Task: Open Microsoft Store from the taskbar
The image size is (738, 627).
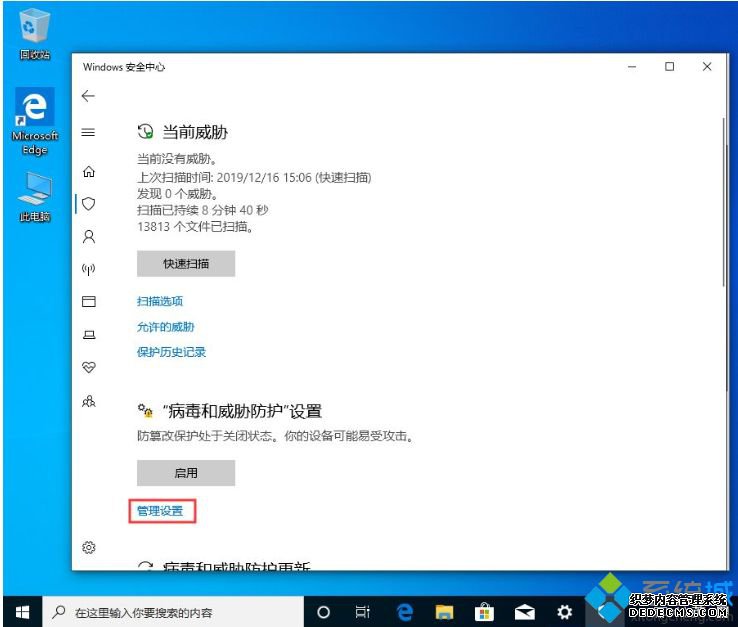Action: [x=484, y=612]
